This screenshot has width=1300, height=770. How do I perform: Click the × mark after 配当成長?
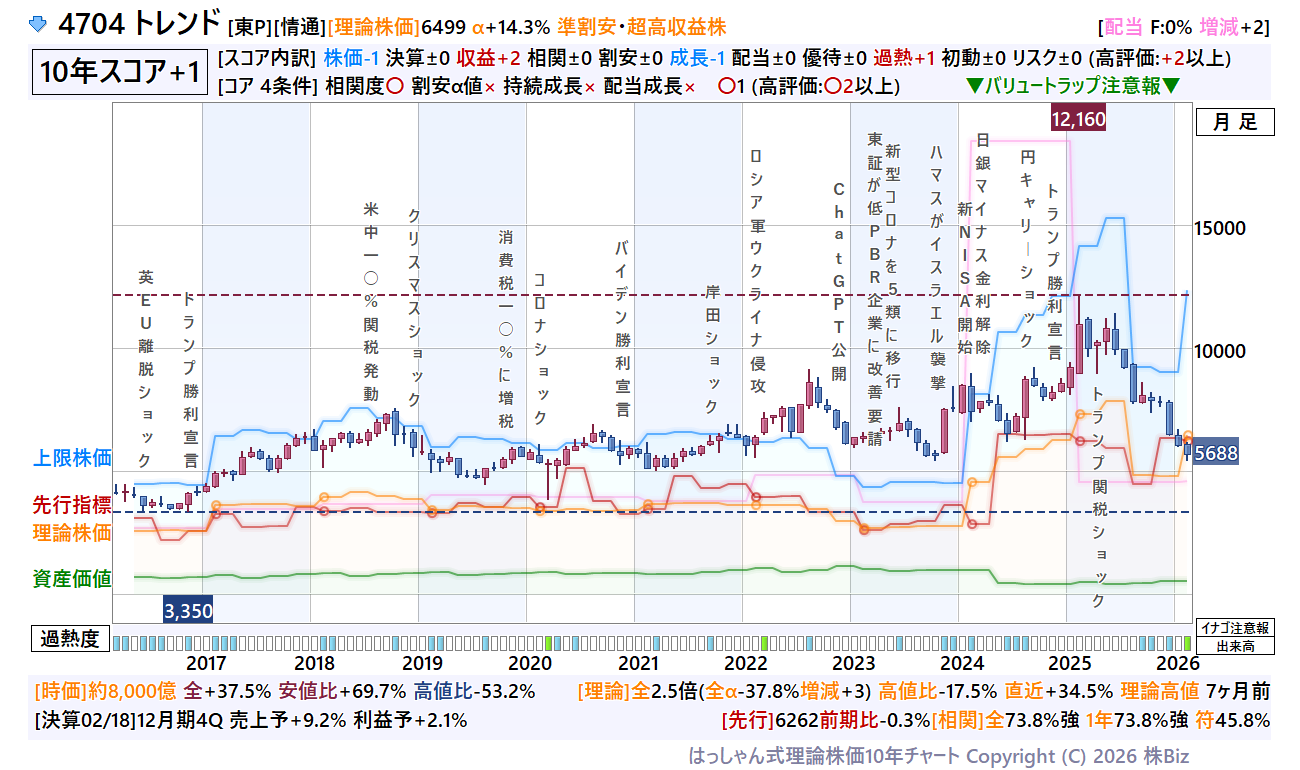coord(689,87)
